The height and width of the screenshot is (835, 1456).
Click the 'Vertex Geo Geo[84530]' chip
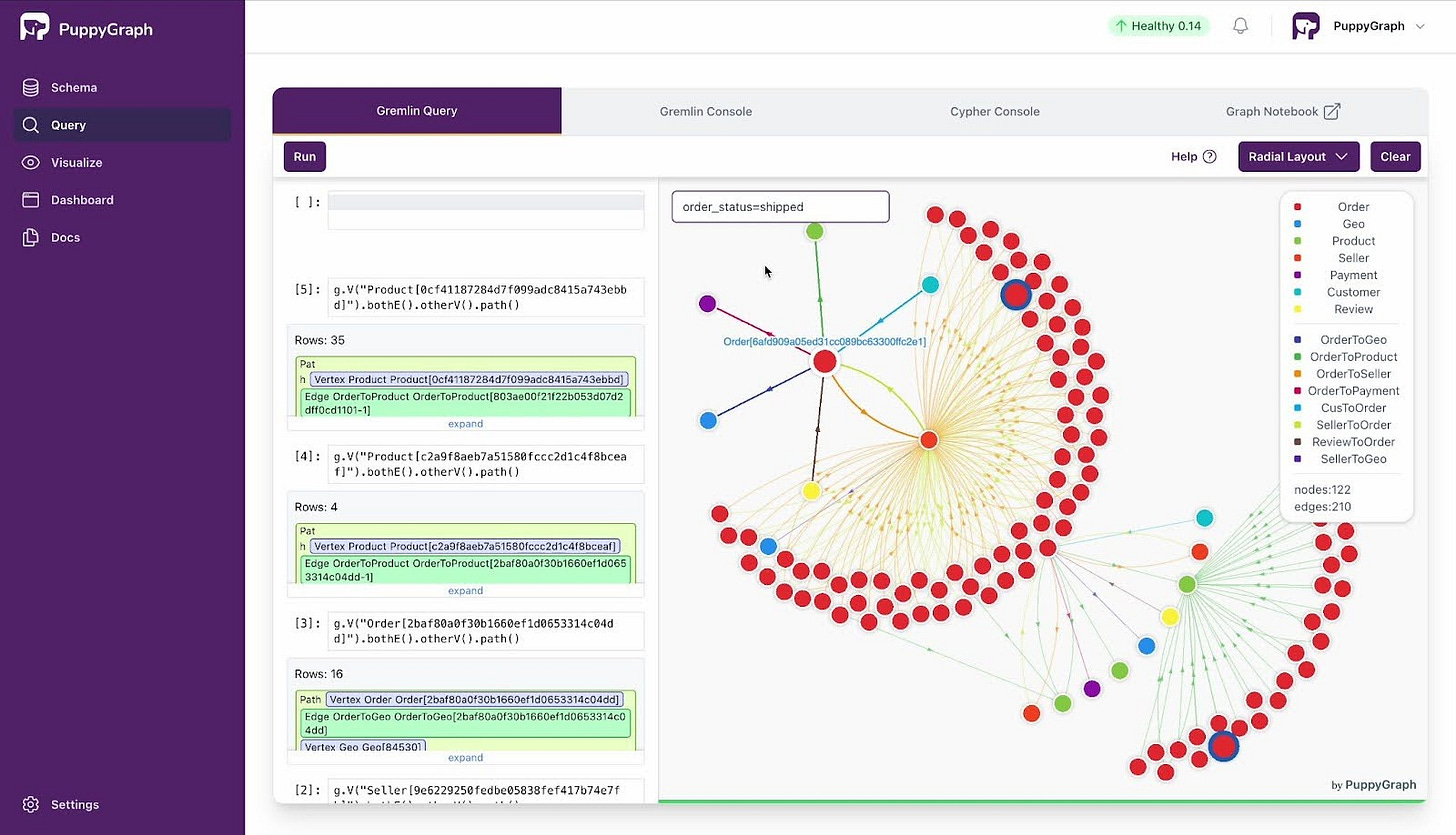(x=363, y=747)
